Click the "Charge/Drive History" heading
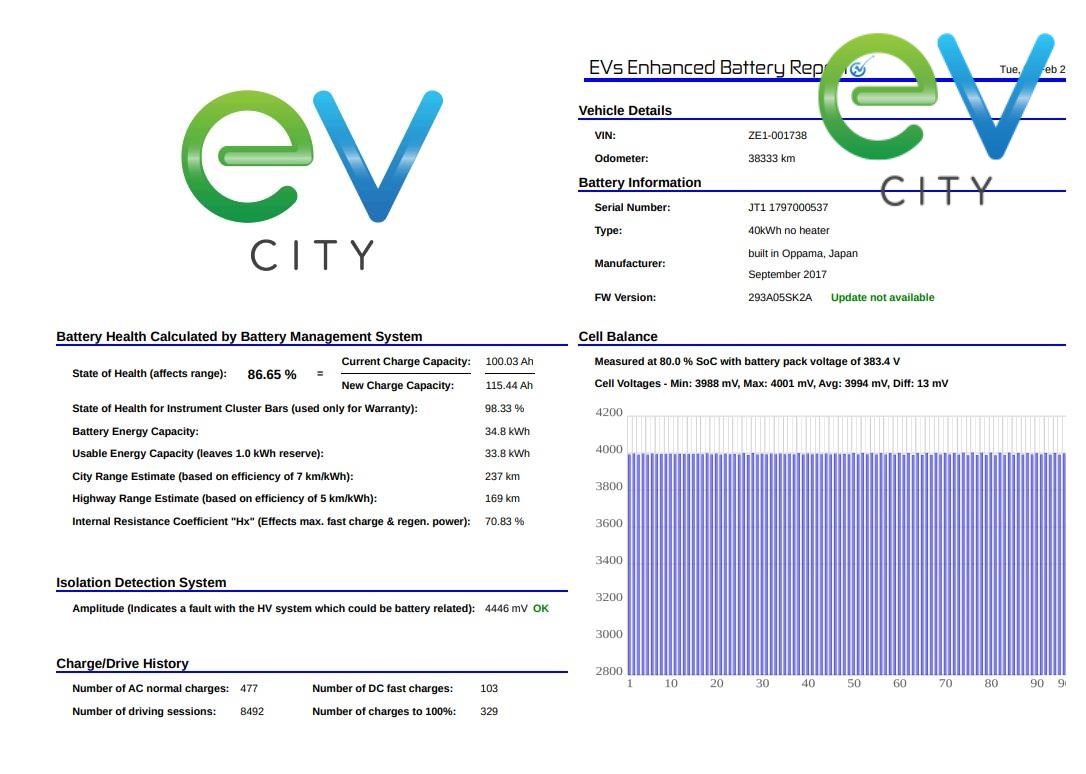The width and height of the screenshot is (1086, 774). click(123, 664)
